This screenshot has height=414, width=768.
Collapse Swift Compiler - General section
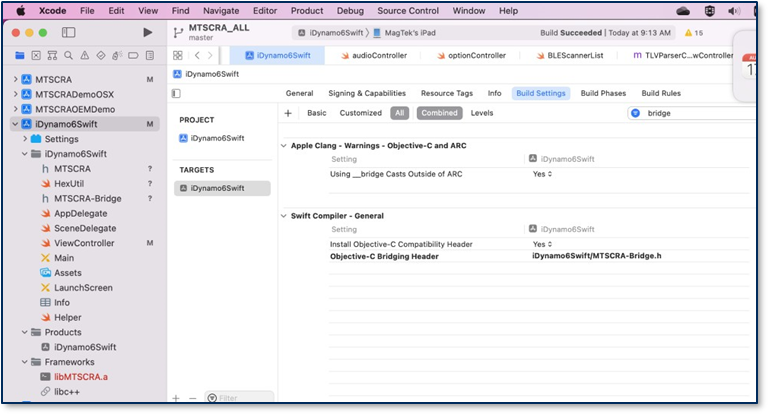(284, 216)
